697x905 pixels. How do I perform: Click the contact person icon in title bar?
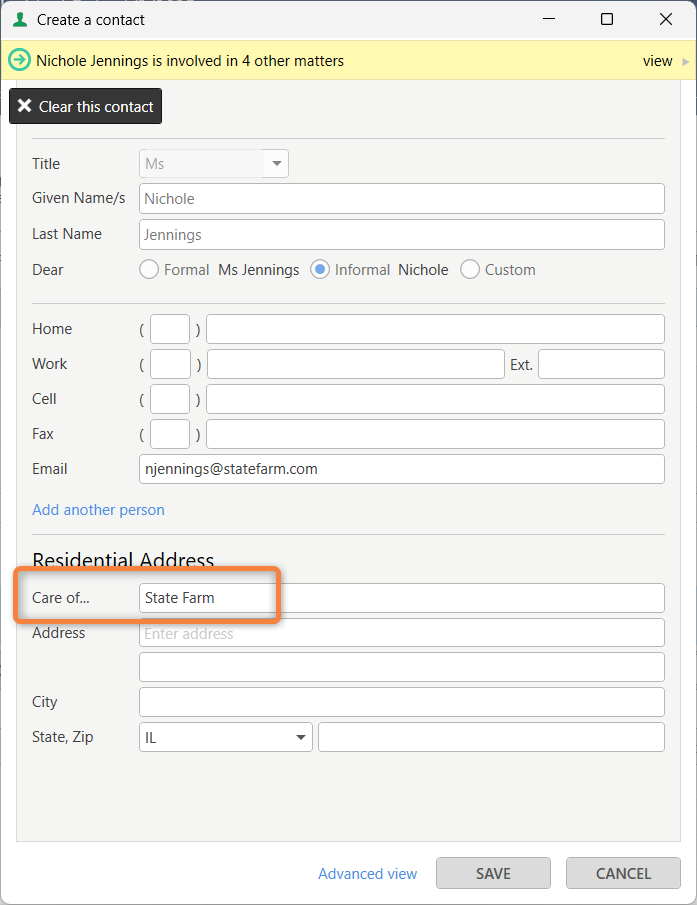tap(20, 19)
